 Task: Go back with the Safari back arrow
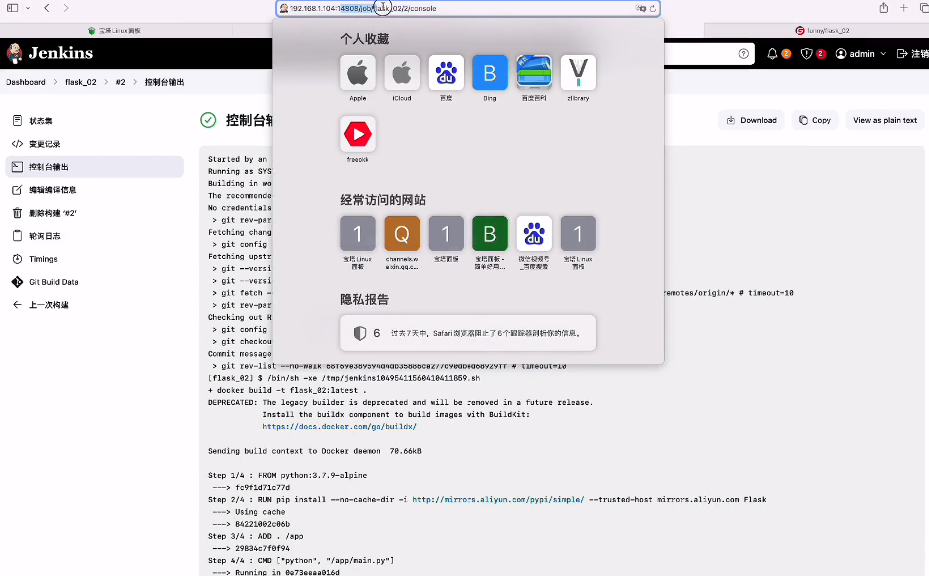pos(47,8)
